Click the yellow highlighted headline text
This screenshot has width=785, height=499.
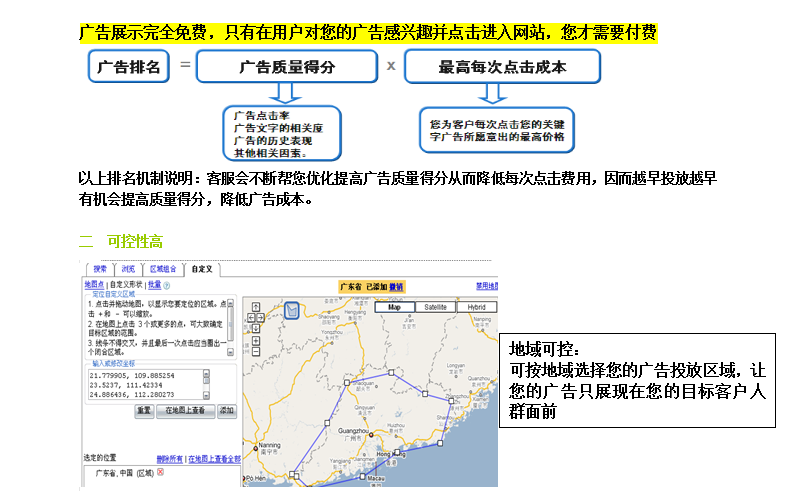pyautogui.click(x=368, y=33)
